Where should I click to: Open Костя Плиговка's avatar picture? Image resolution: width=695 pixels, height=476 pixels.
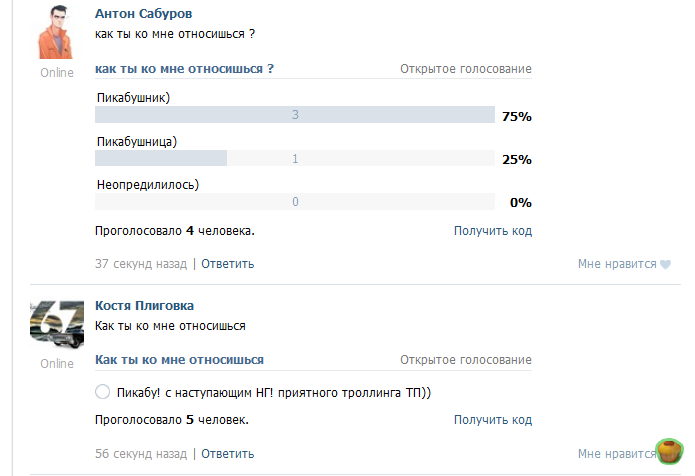pyautogui.click(x=57, y=322)
